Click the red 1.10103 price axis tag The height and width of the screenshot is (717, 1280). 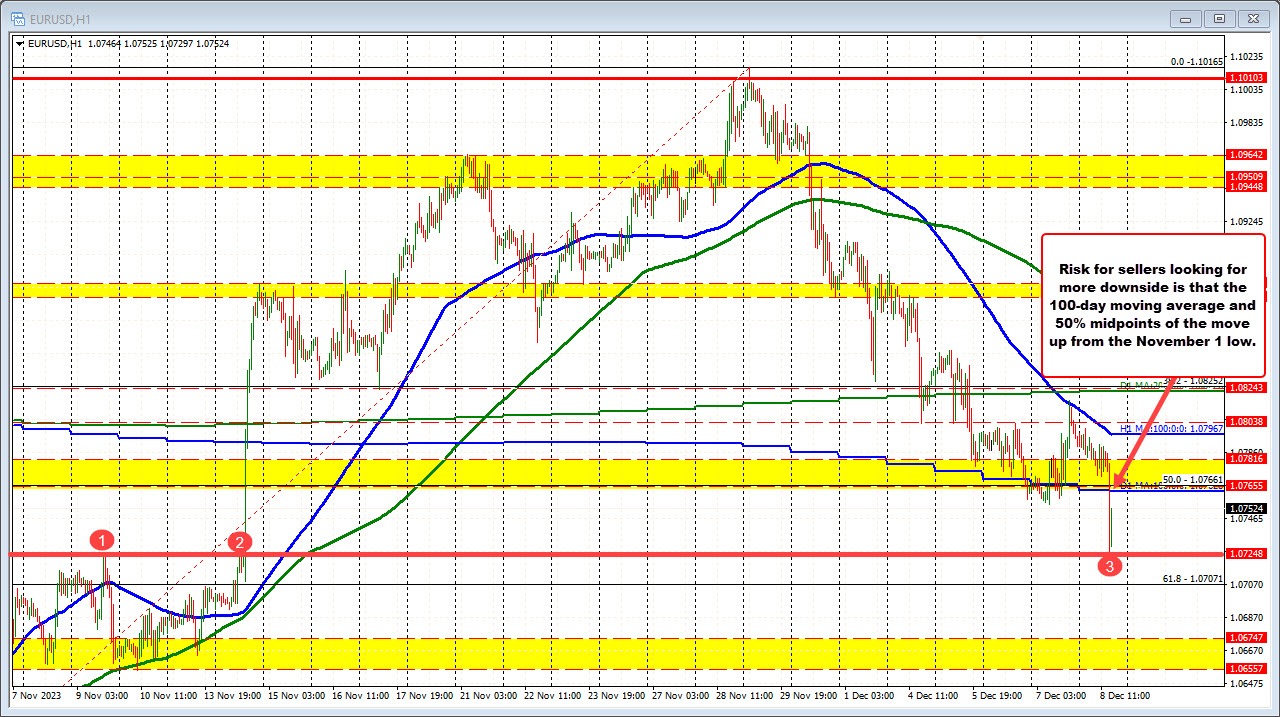(x=1246, y=77)
